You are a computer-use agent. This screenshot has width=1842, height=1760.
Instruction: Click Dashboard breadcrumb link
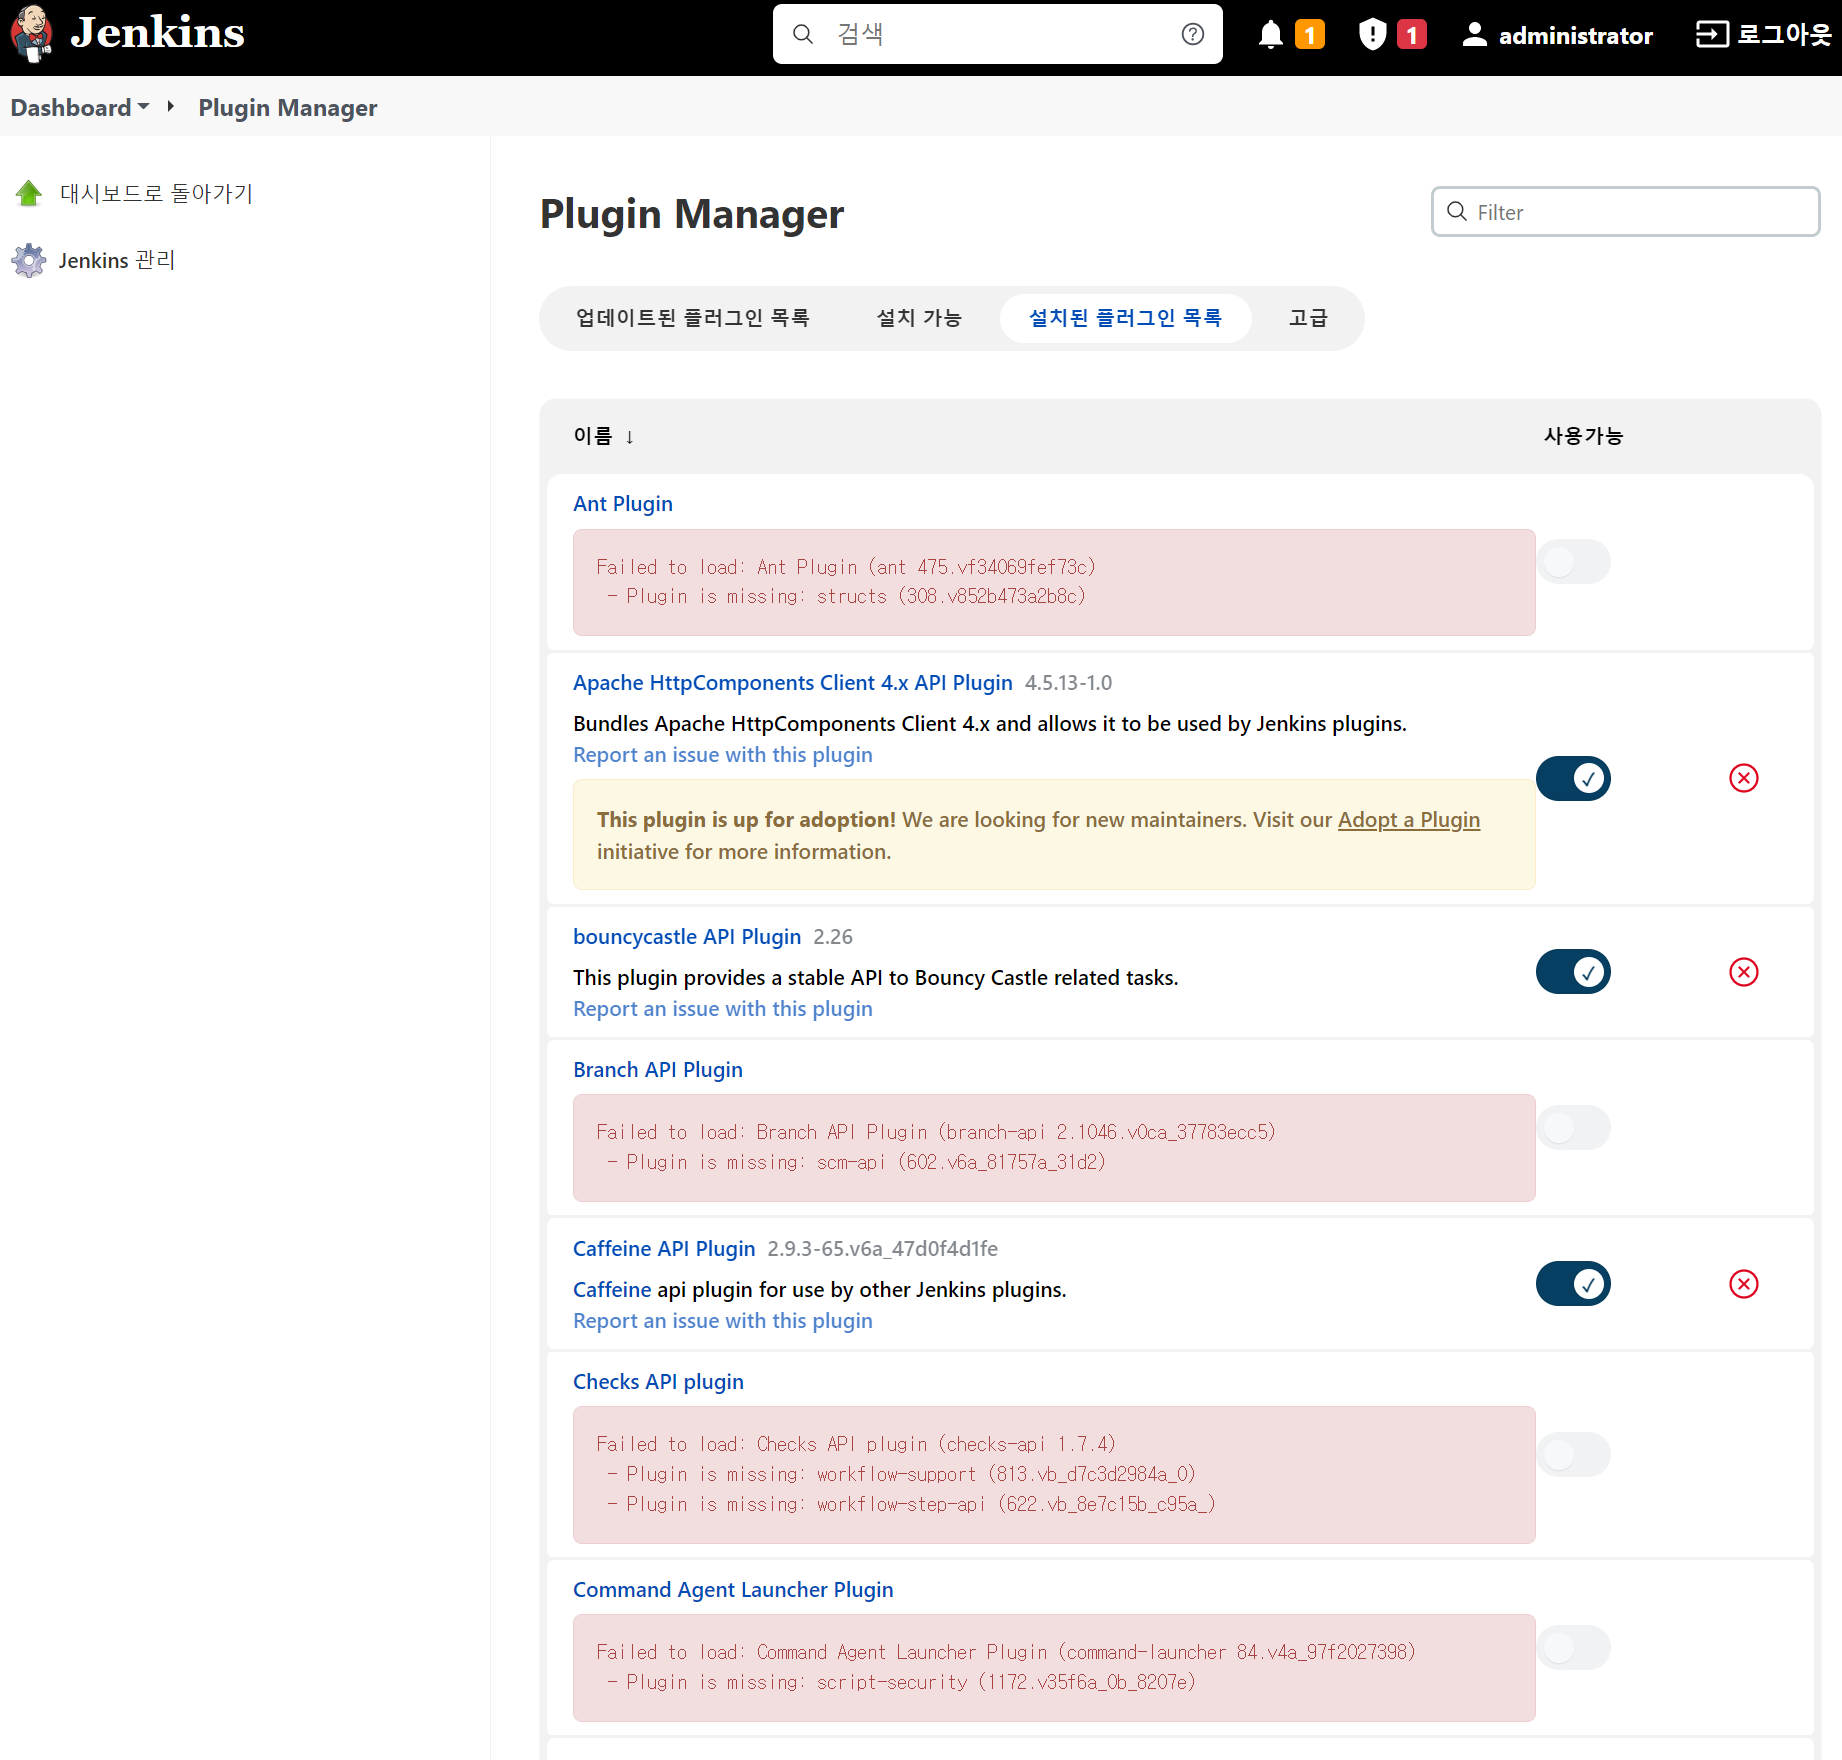[71, 107]
